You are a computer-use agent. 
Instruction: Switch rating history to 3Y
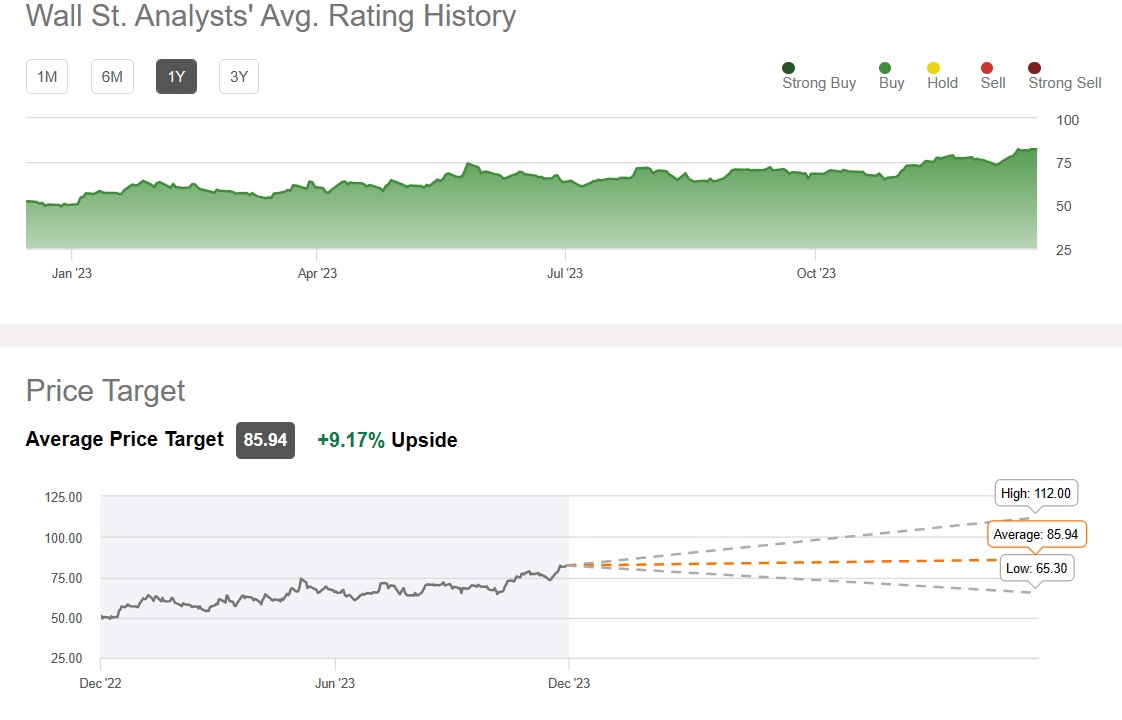click(239, 77)
